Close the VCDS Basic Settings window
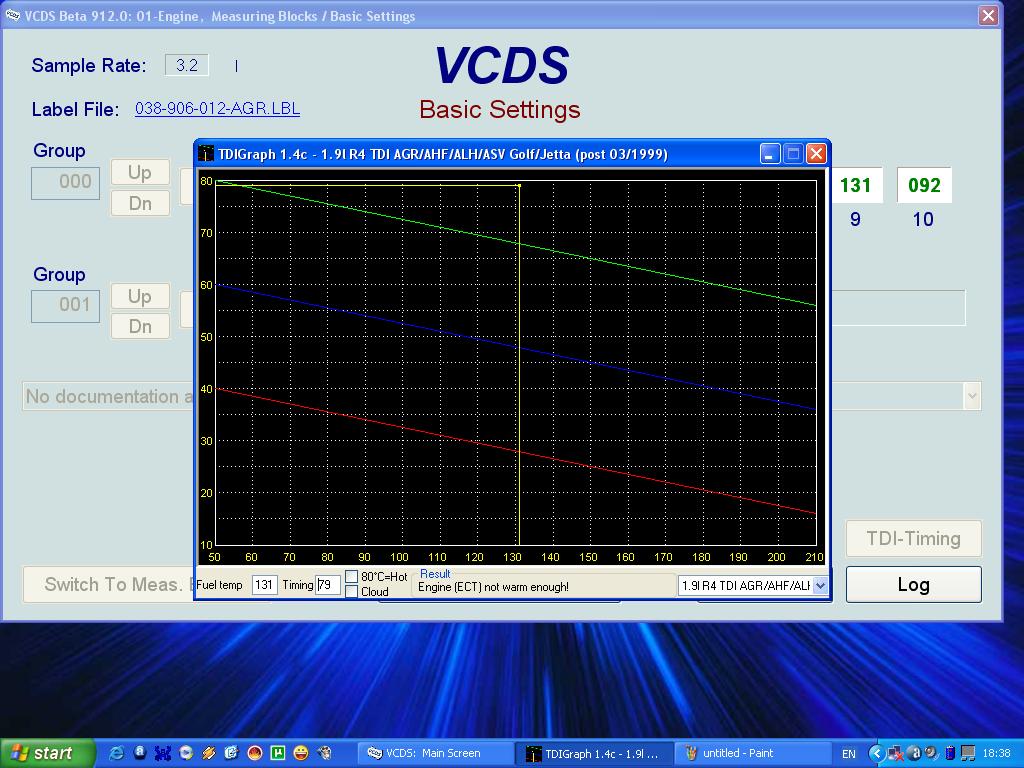The image size is (1024, 768). pos(988,16)
